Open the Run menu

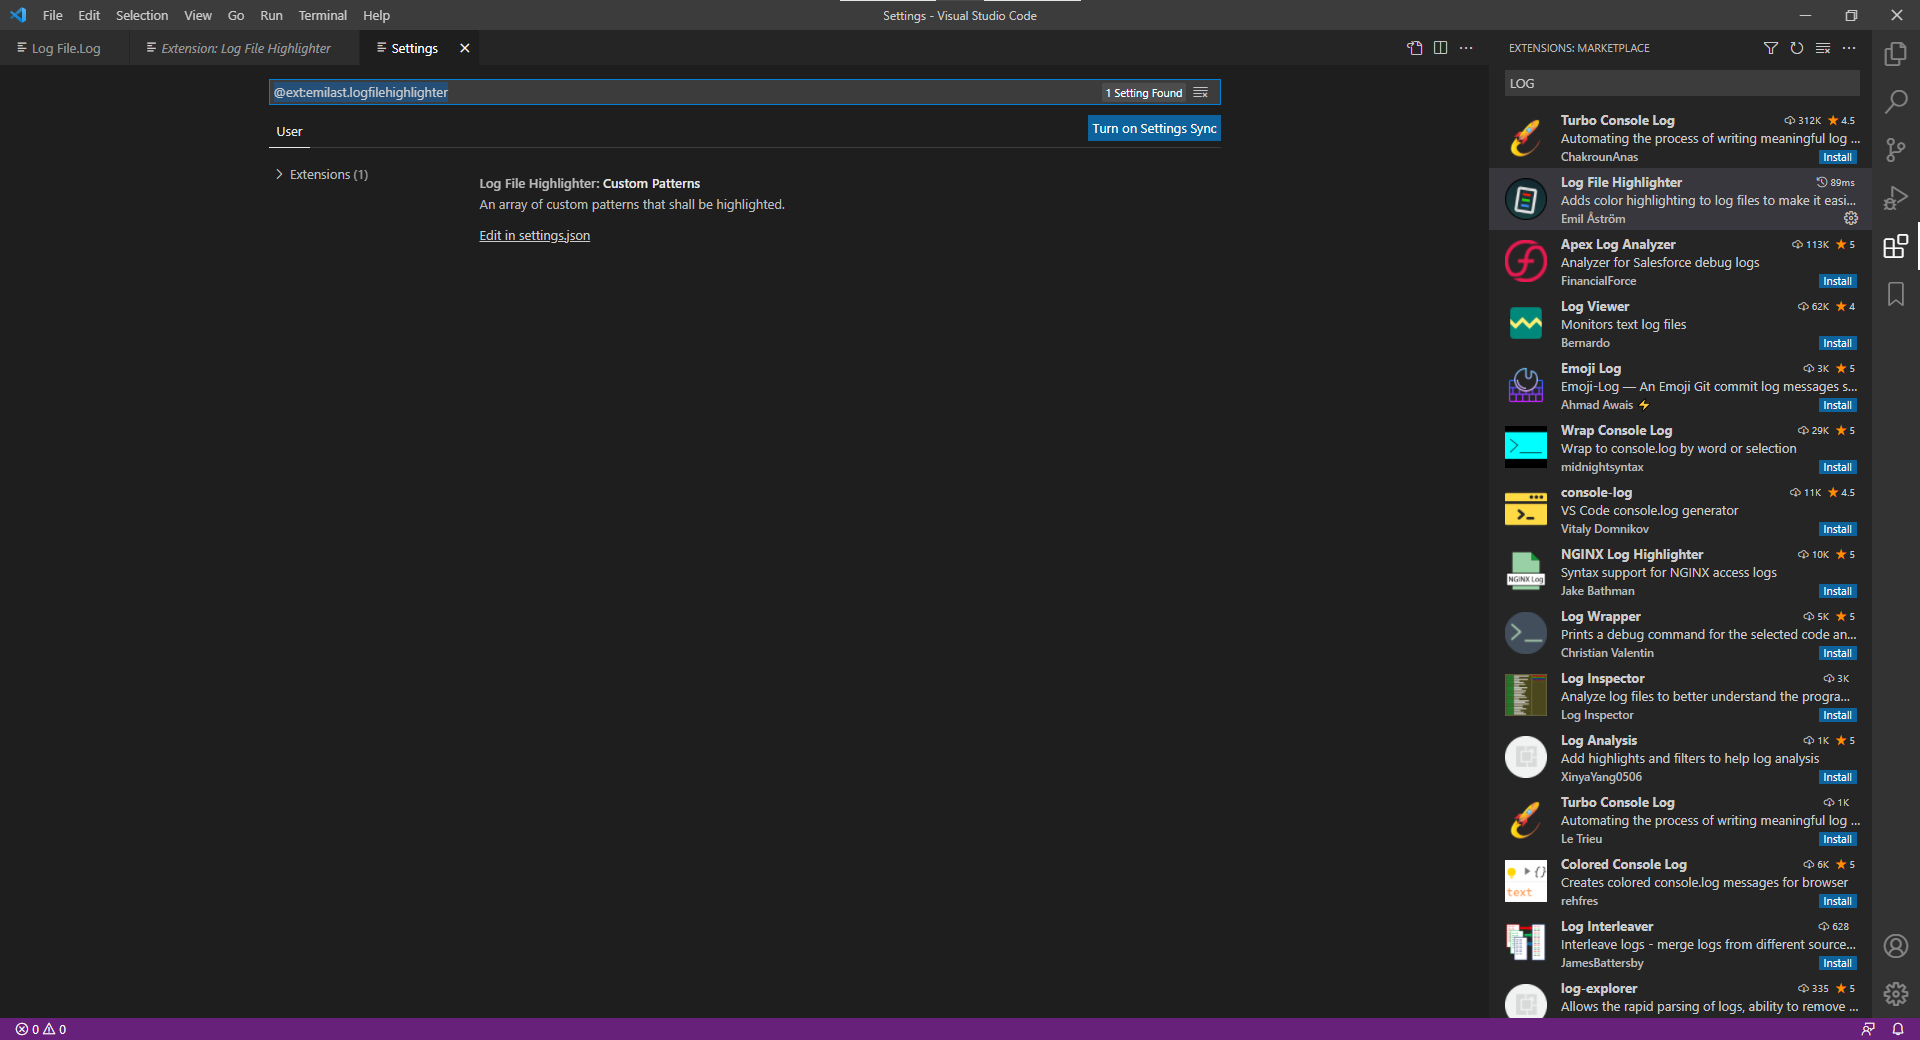point(271,15)
